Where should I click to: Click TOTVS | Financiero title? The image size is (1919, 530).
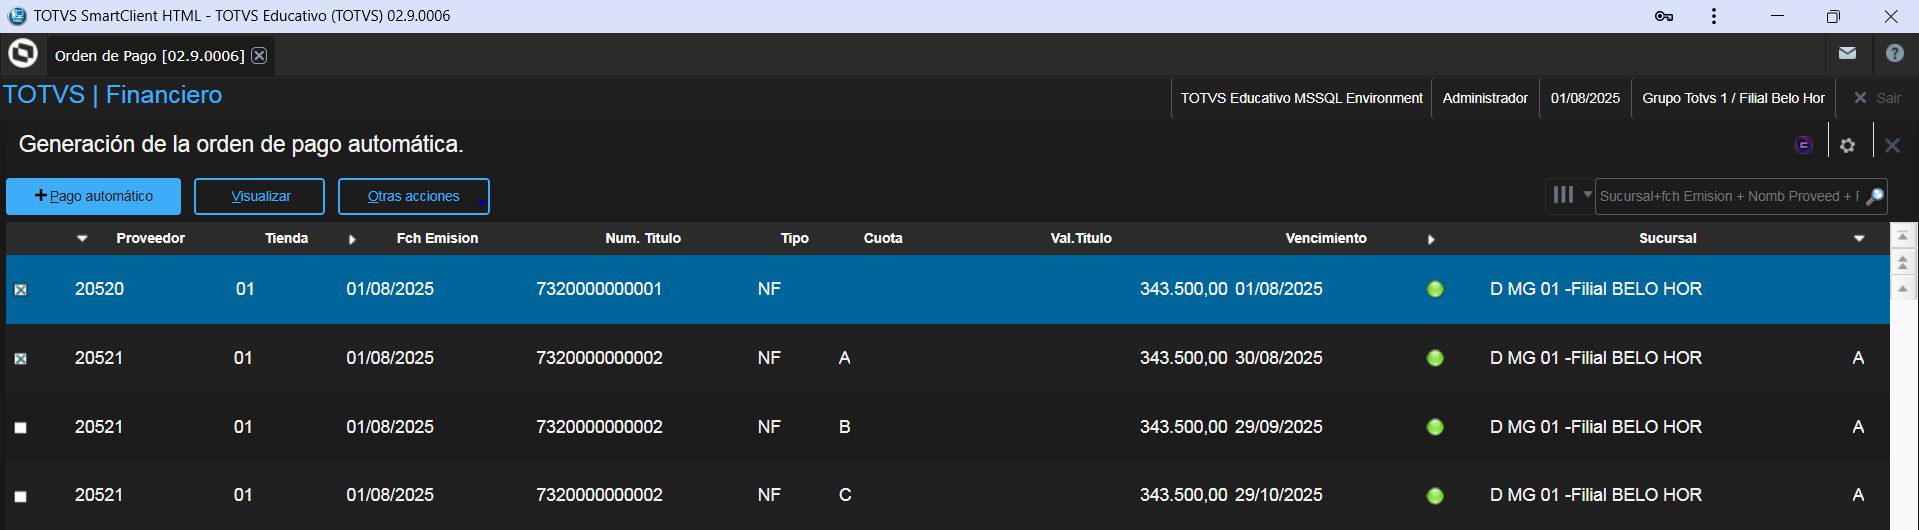coord(112,95)
